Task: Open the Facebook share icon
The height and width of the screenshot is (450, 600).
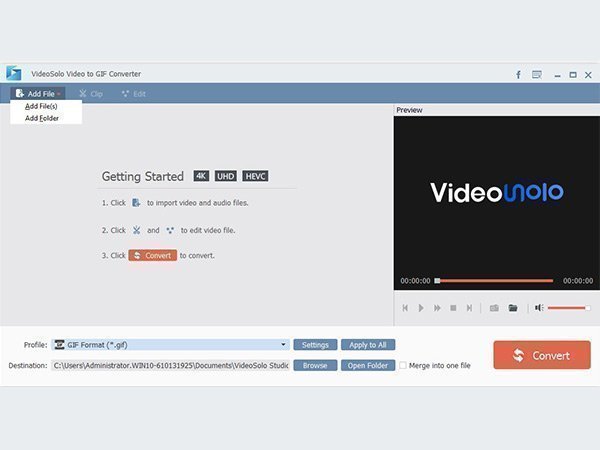Action: (518, 75)
